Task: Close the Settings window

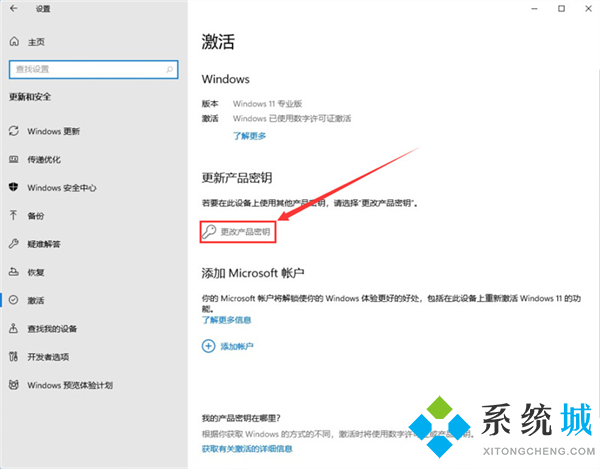Action: pos(589,8)
